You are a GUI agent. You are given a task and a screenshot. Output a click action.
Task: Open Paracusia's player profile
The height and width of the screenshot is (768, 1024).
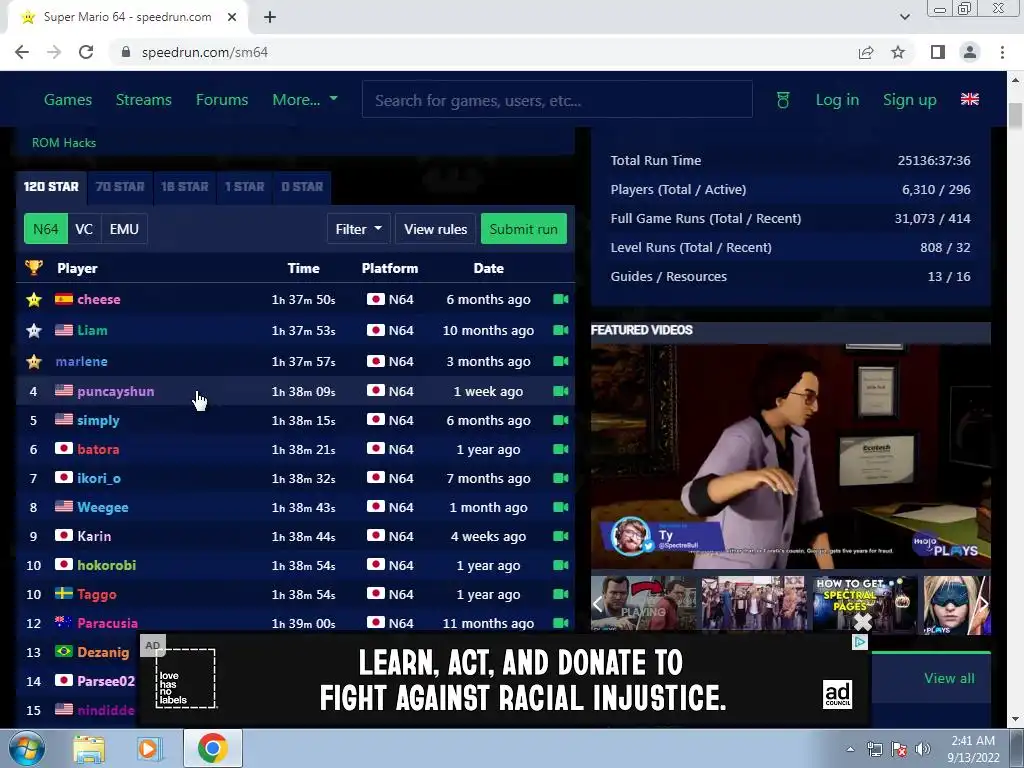[108, 623]
